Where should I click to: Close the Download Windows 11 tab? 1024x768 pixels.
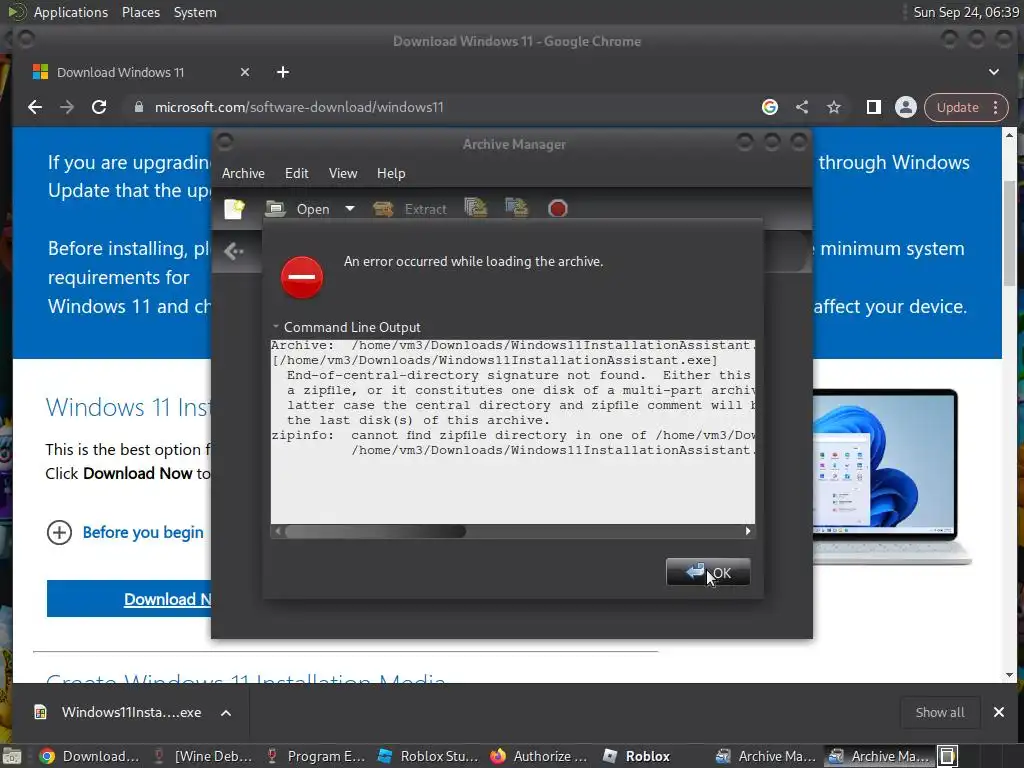[x=245, y=72]
